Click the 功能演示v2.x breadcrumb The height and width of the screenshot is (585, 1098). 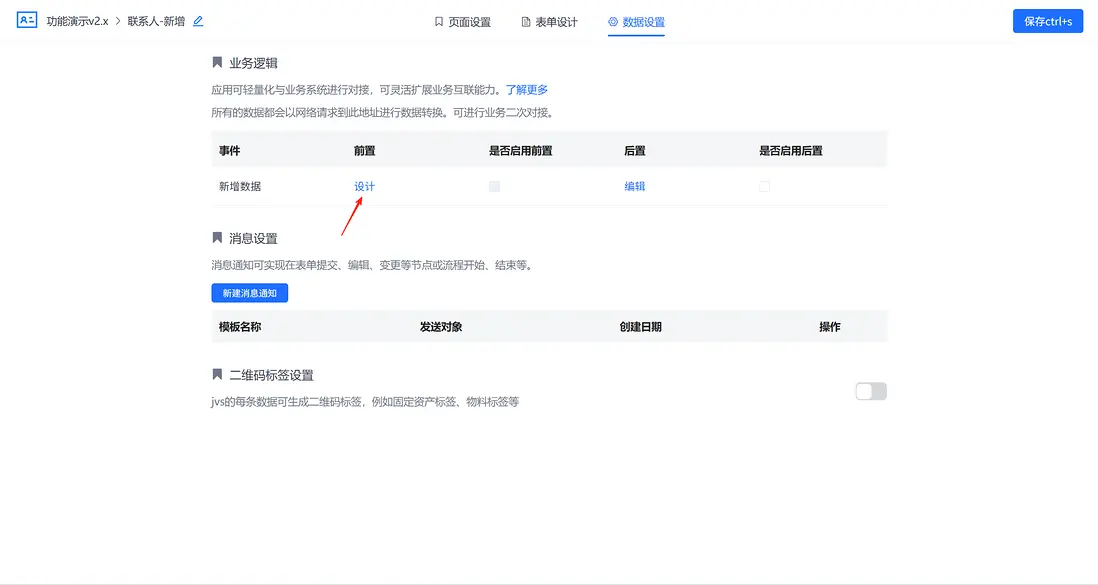[x=77, y=21]
